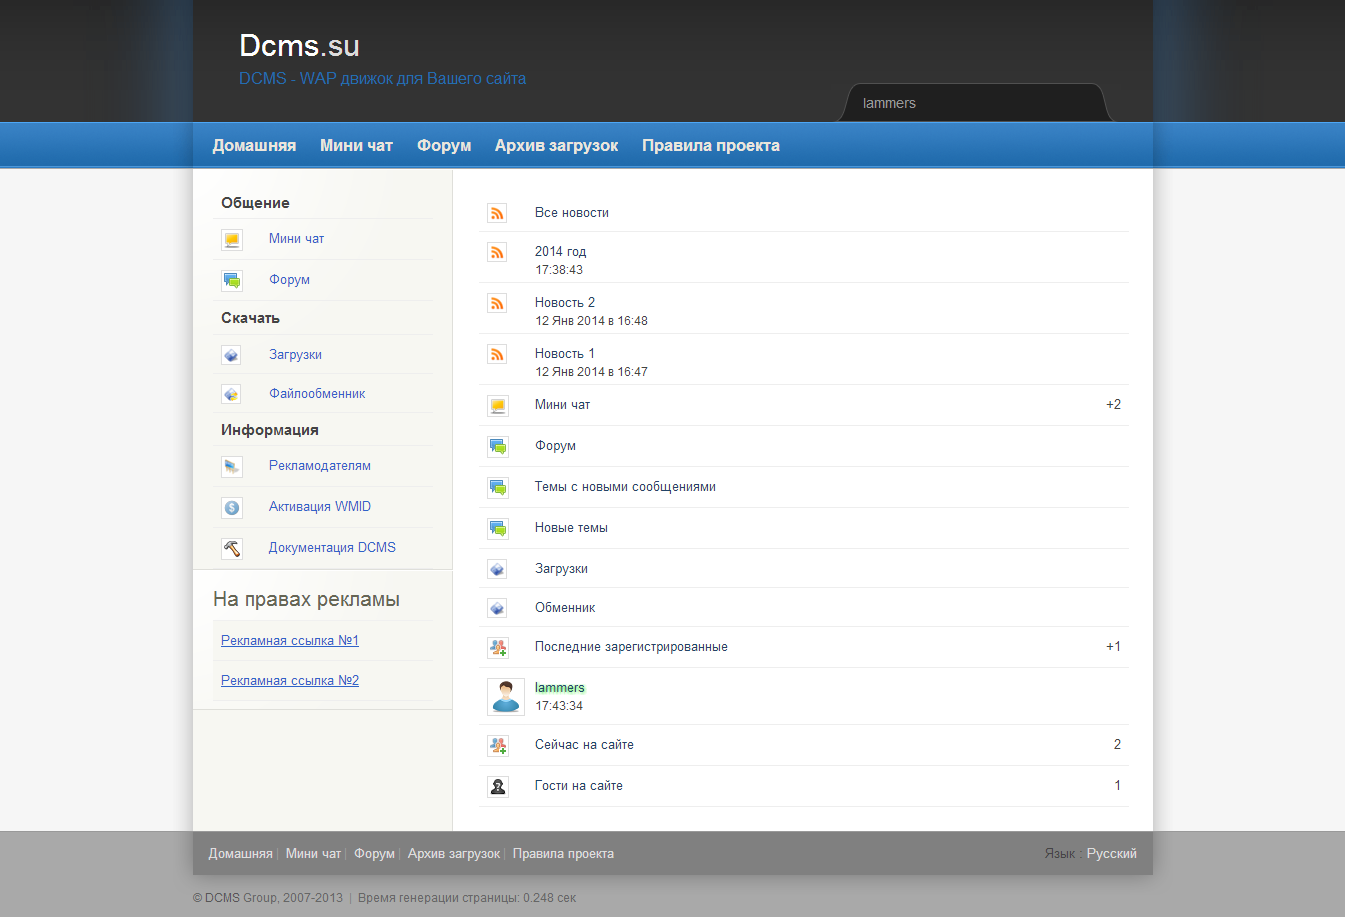Click the icon beside Сейчас на сайте
The height and width of the screenshot is (917, 1345).
498,746
